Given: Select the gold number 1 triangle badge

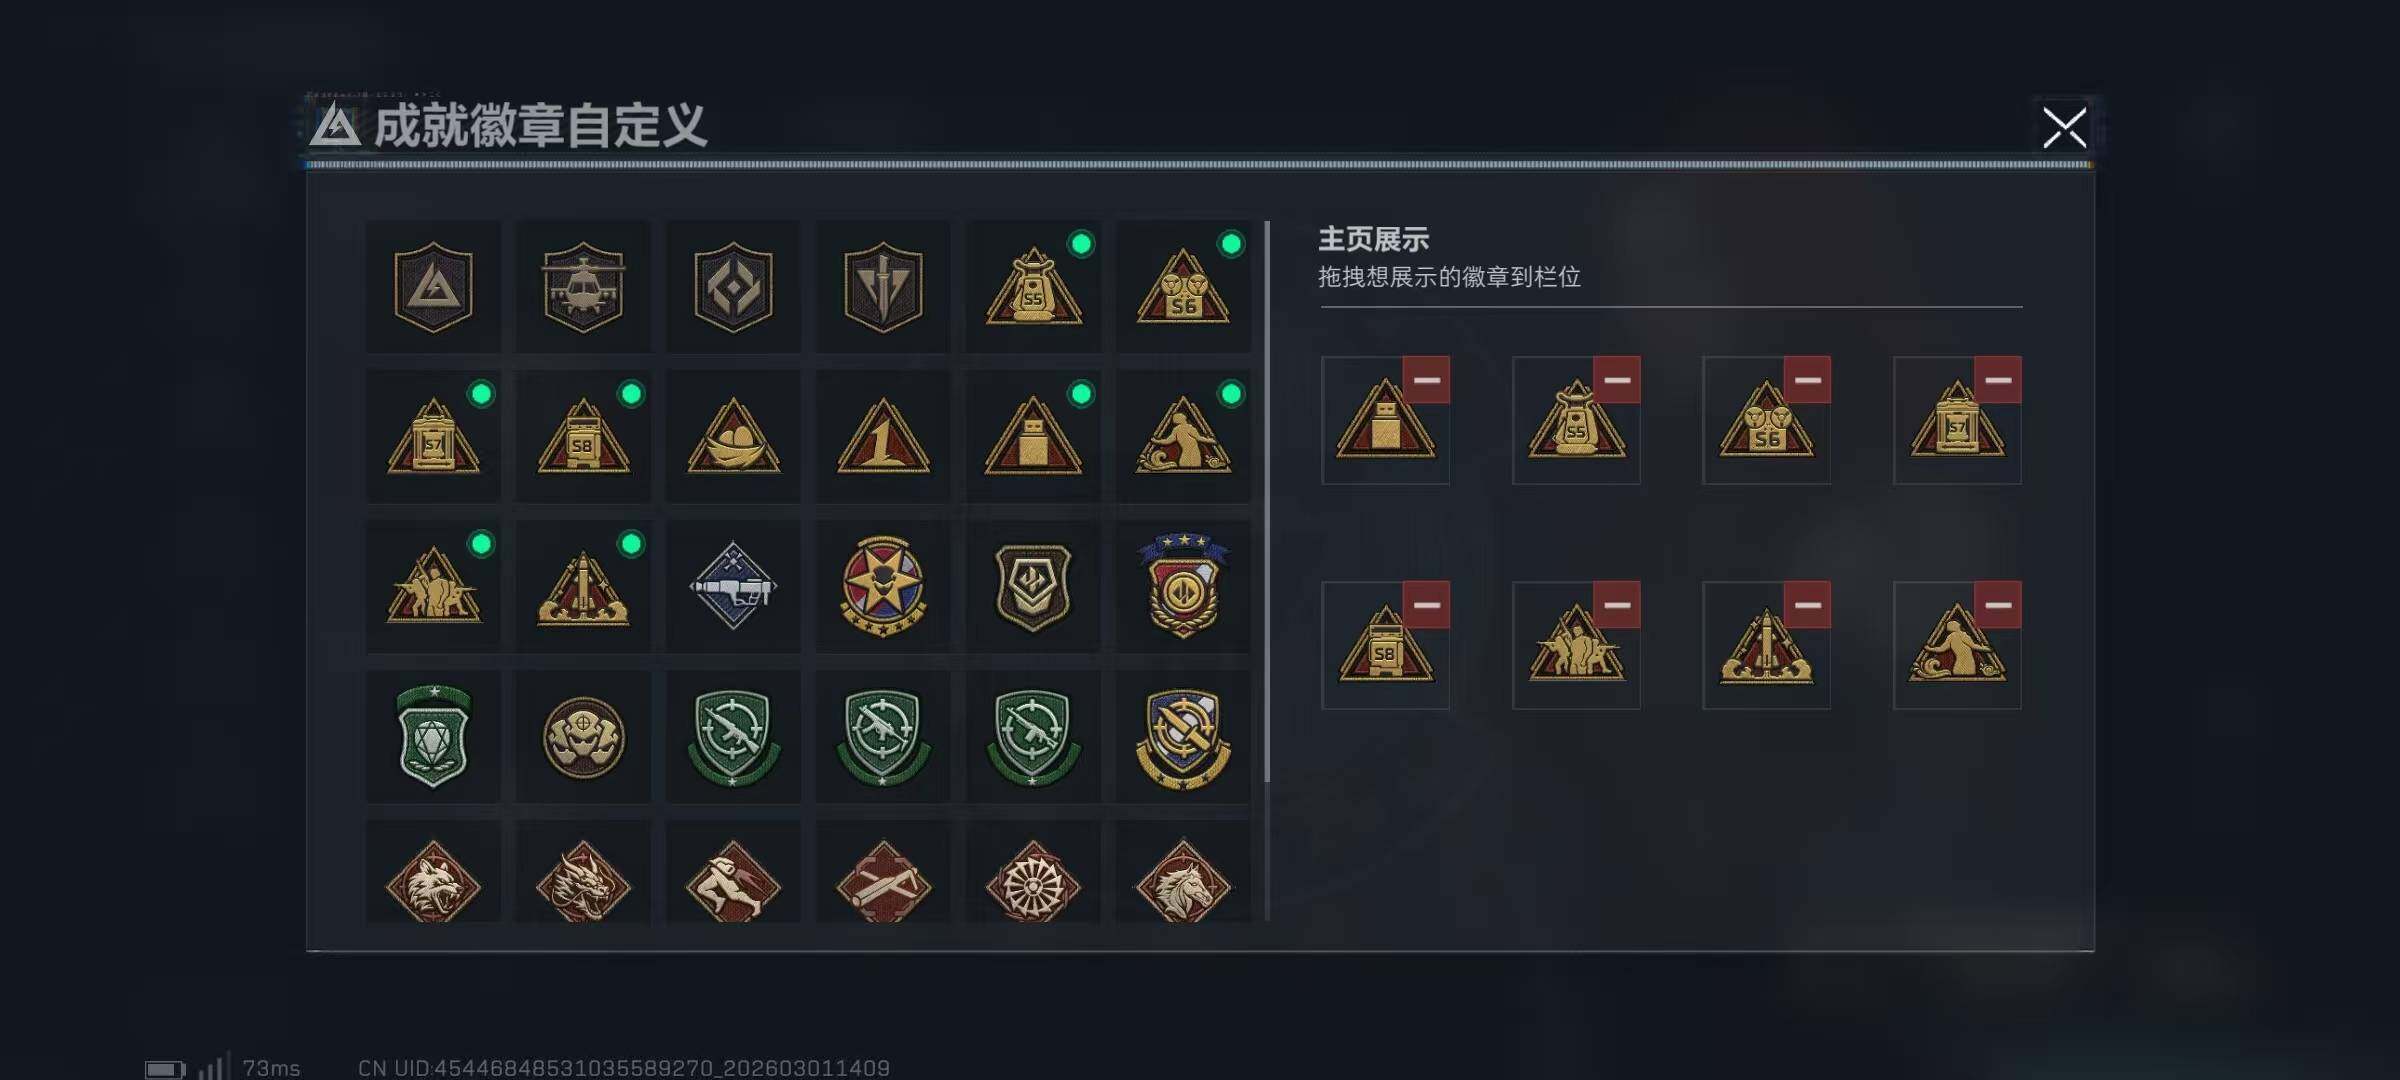Looking at the screenshot, I should pyautogui.click(x=883, y=437).
